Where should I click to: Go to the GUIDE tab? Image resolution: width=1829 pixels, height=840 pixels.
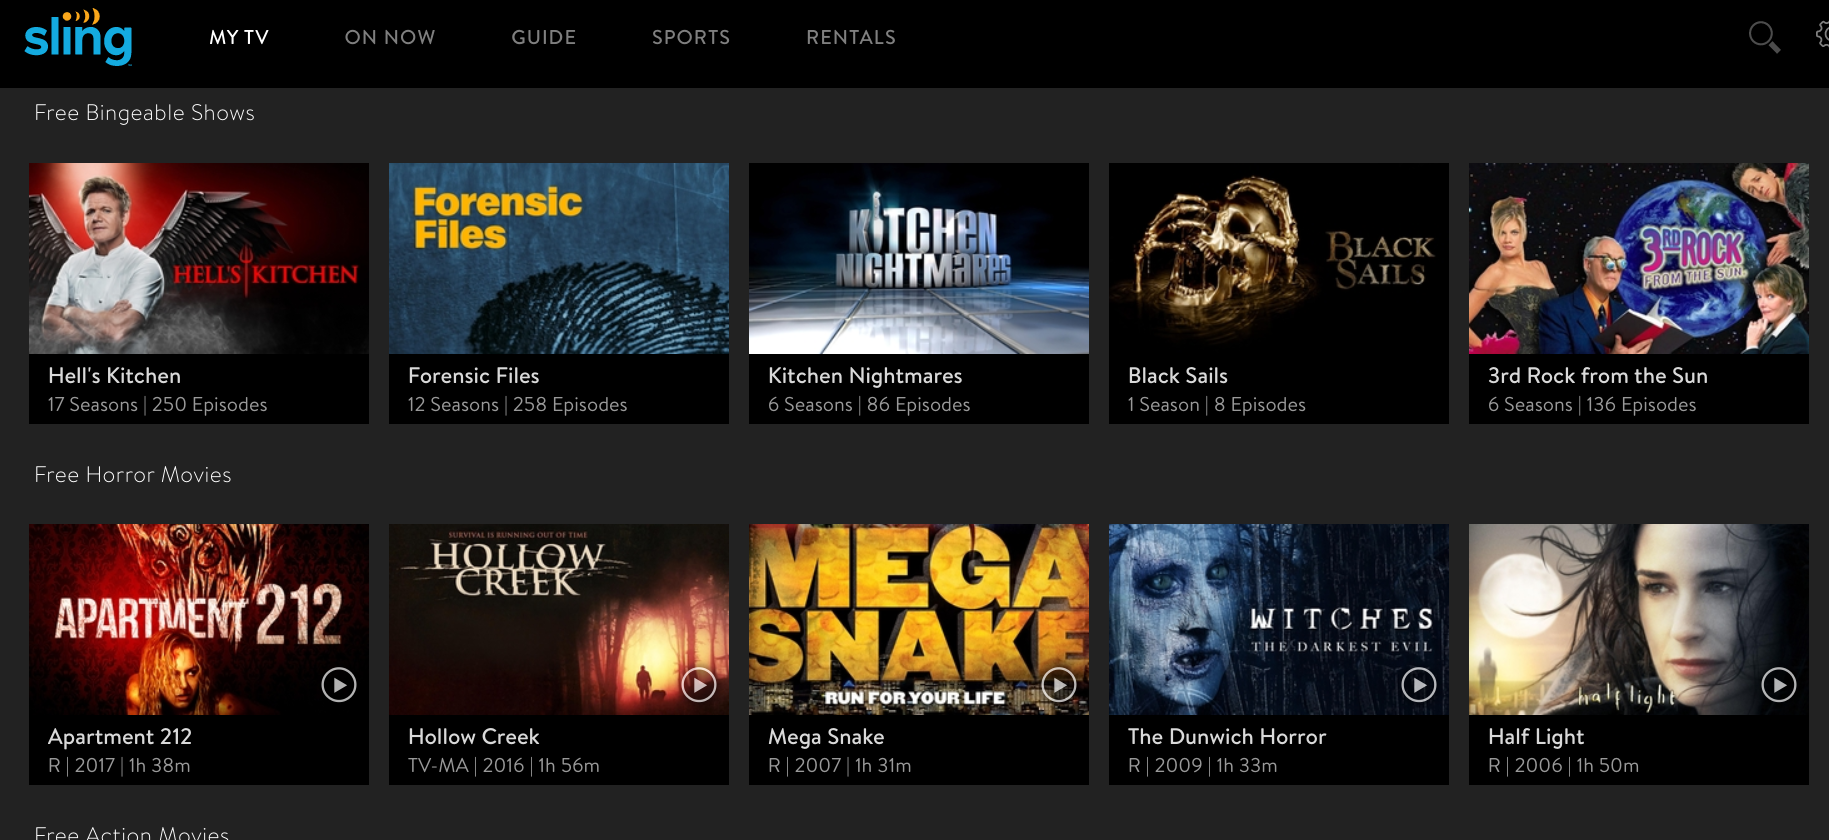point(544,37)
